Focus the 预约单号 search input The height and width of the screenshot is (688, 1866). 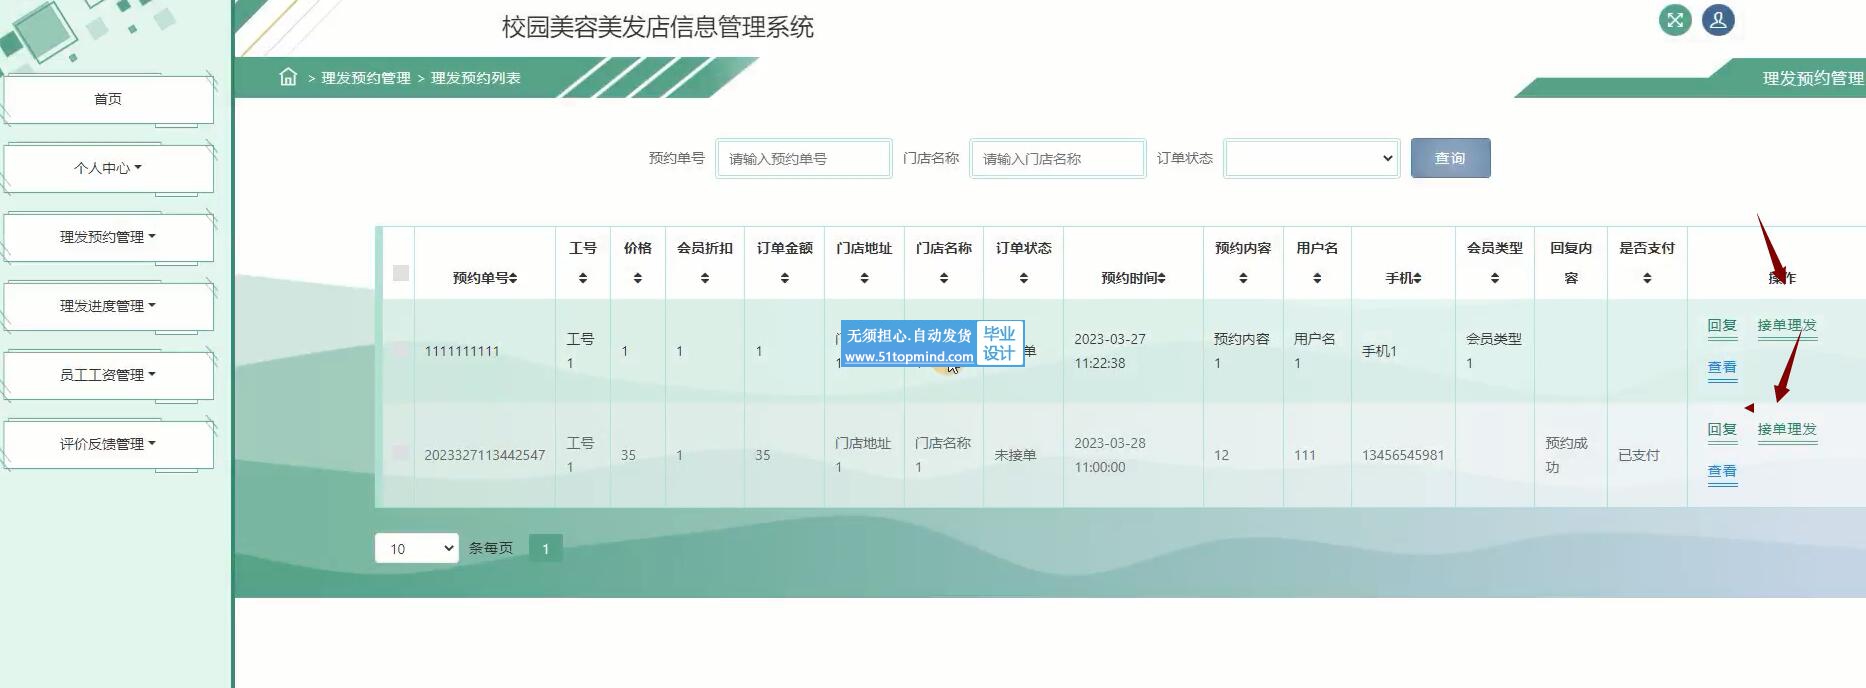(804, 158)
